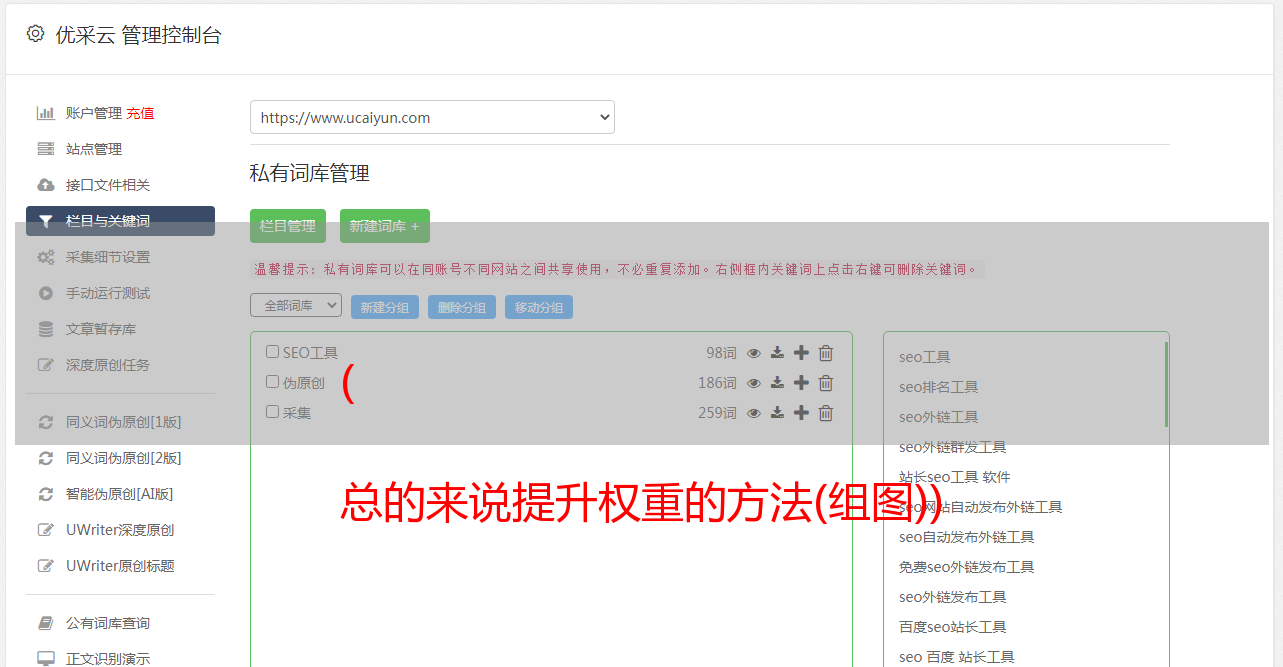
Task: Open UWriter原创标题
Action: click(120, 566)
